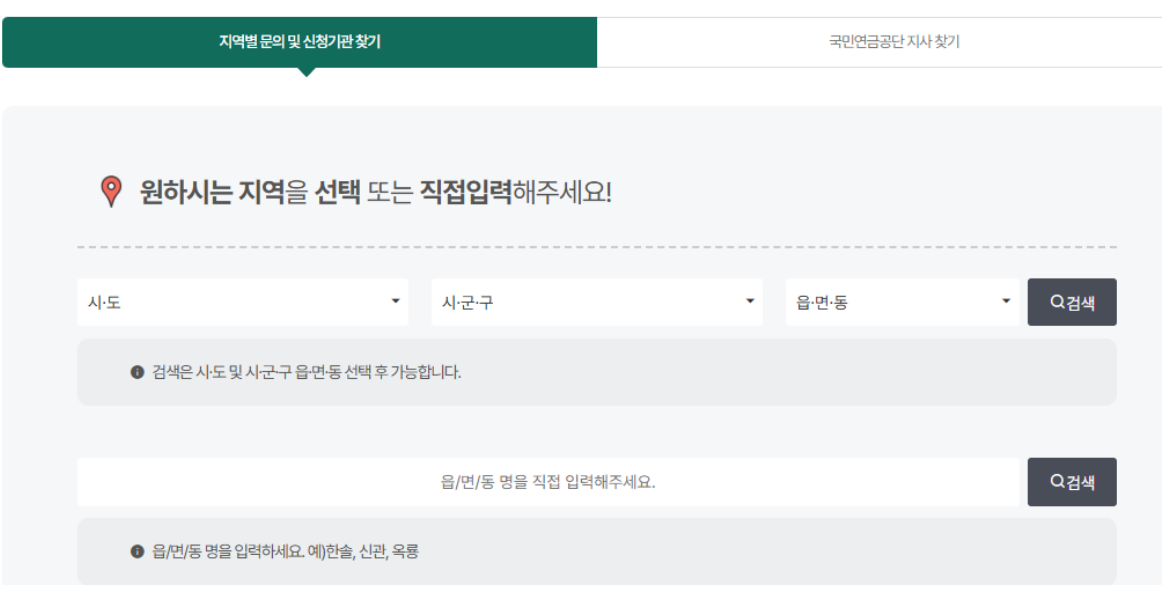
Task: Click the arrow on the 시·도 selector
Action: point(395,302)
